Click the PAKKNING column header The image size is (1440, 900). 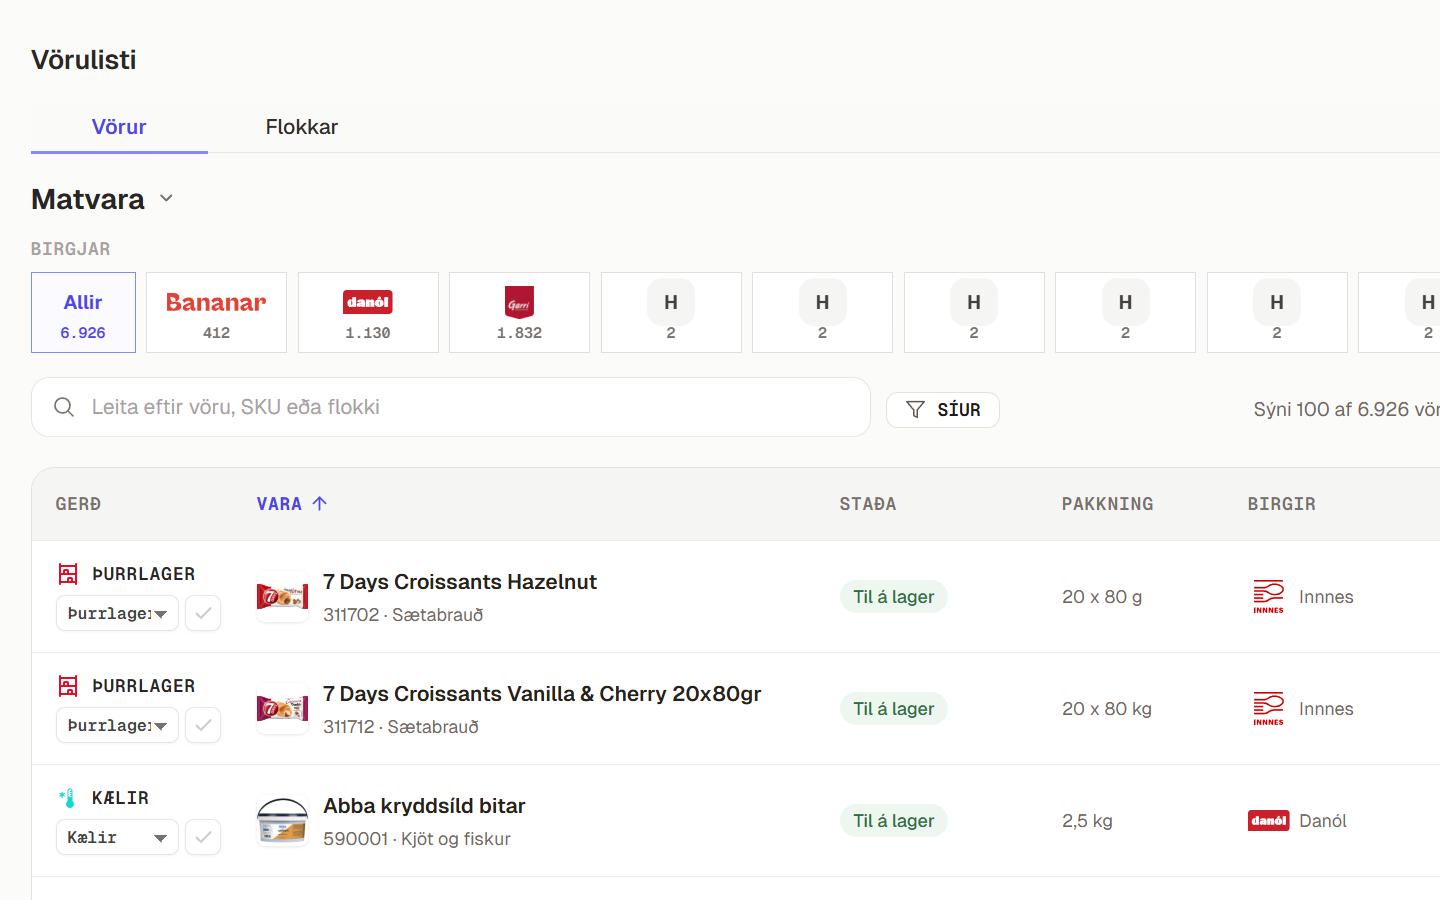click(x=1107, y=504)
